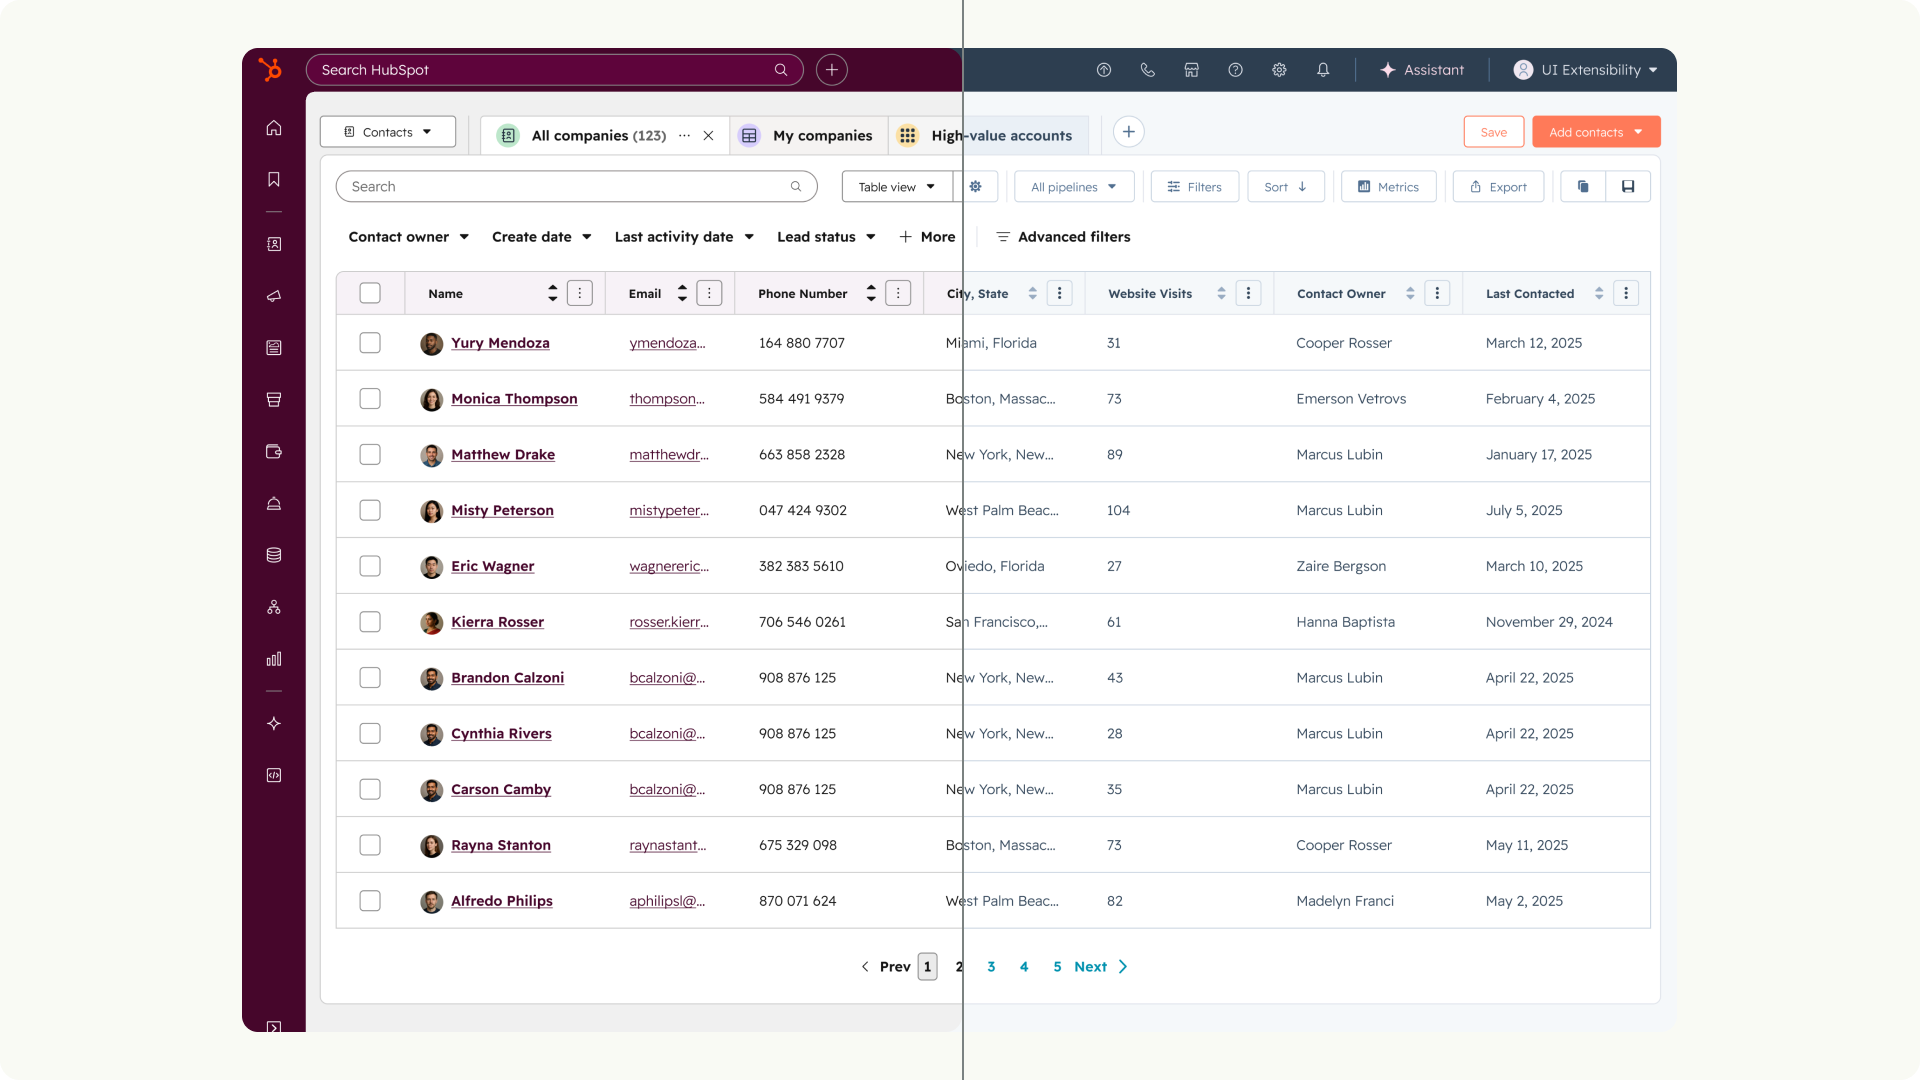Open the UI Extensibility account menu
Screen dimensions: 1920x1080
[x=1586, y=70]
